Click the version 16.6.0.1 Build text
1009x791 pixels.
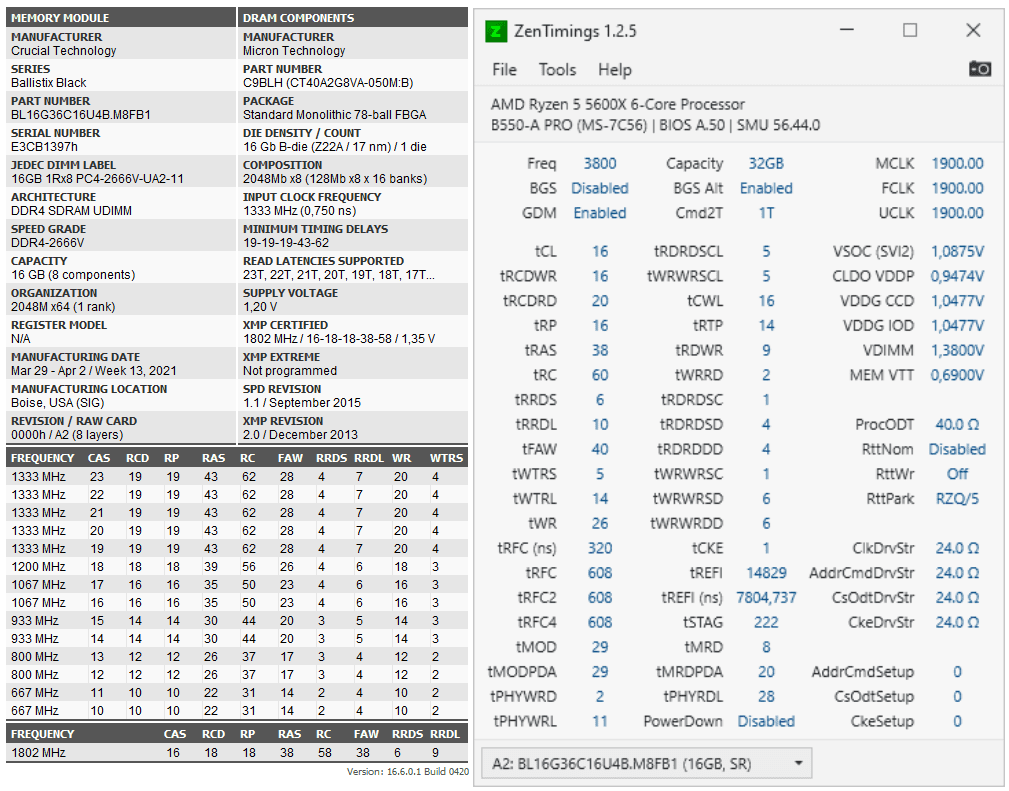[x=407, y=771]
